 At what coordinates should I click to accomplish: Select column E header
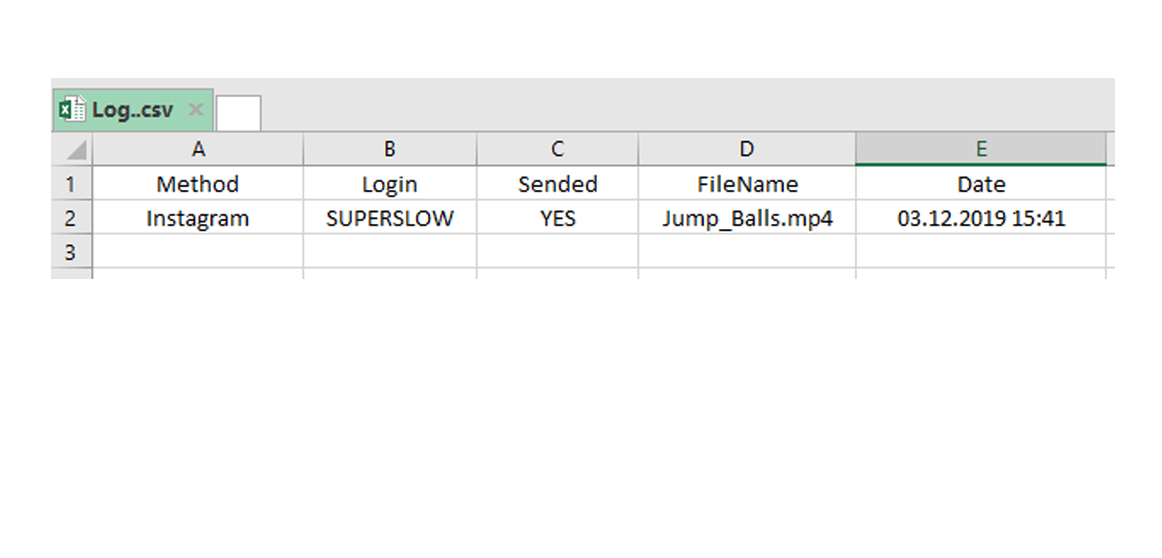coord(981,149)
